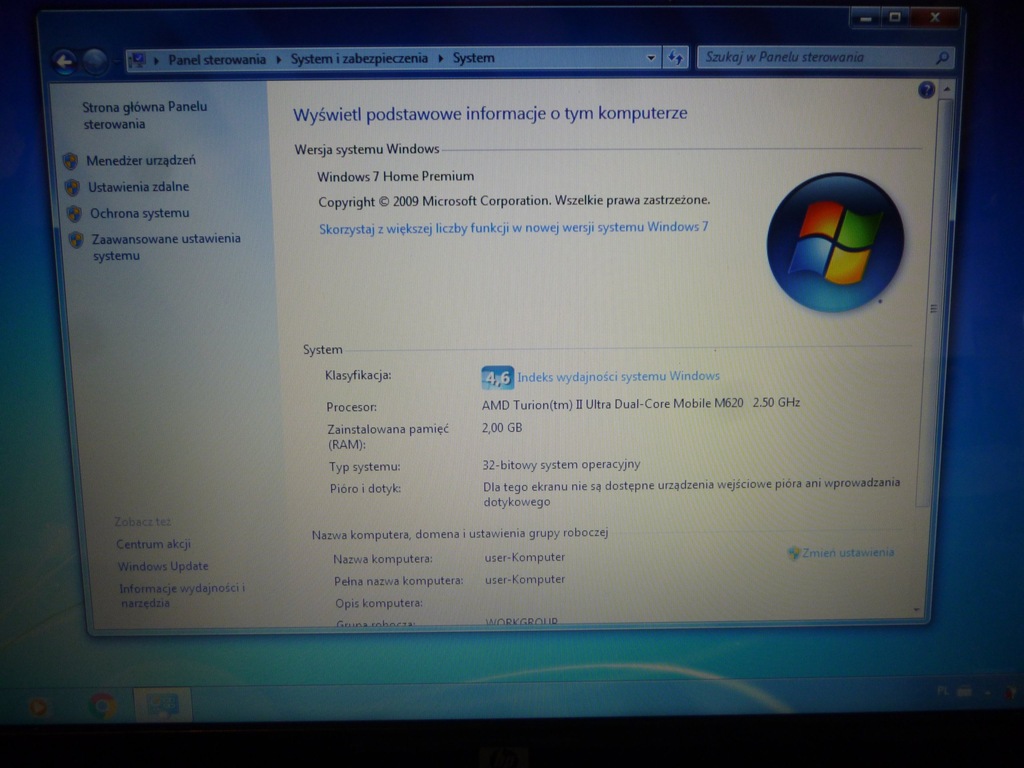Expand the chevron after 'Panel sterowania' in breadcrumb
Viewport: 1024px width, 768px height.
click(278, 59)
